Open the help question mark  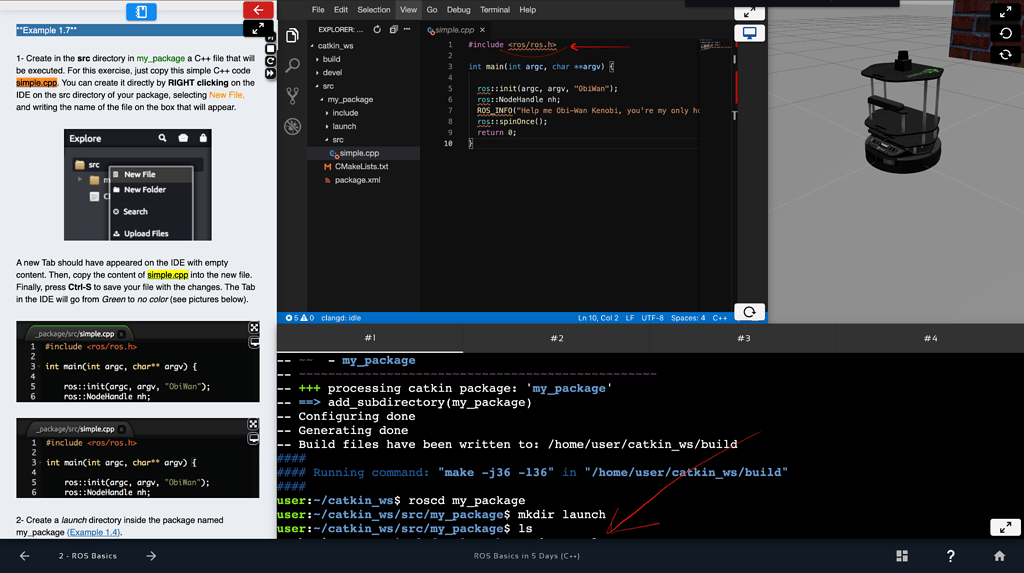[950, 556]
